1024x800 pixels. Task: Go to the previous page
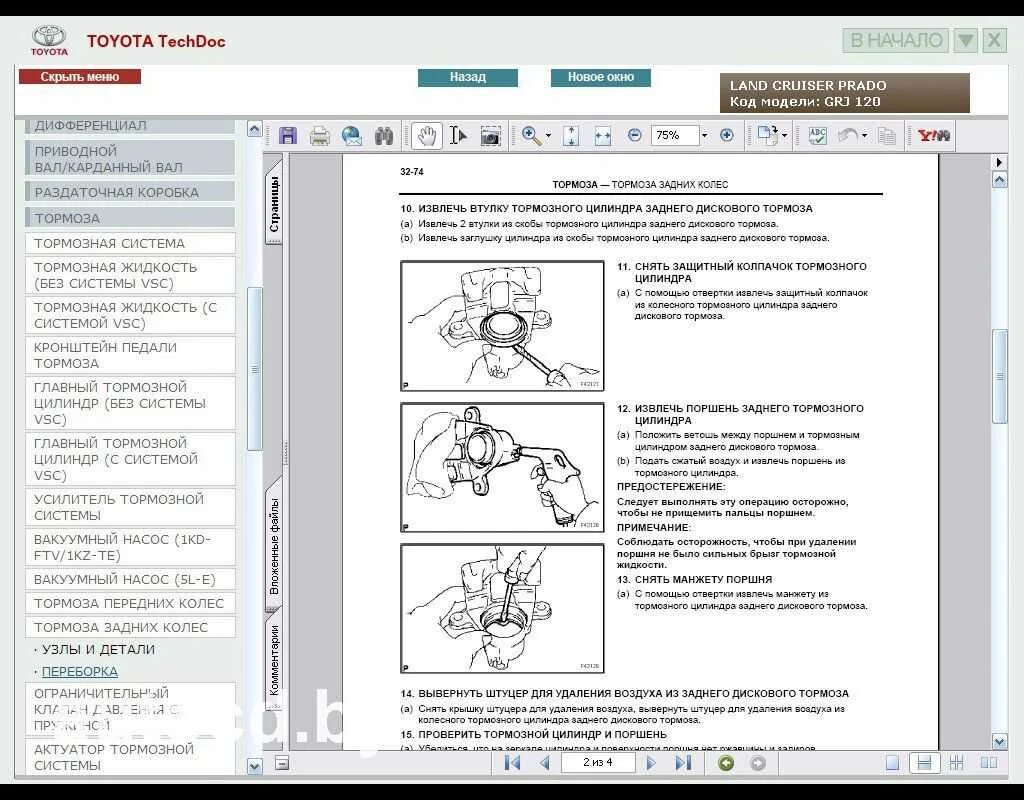point(545,763)
